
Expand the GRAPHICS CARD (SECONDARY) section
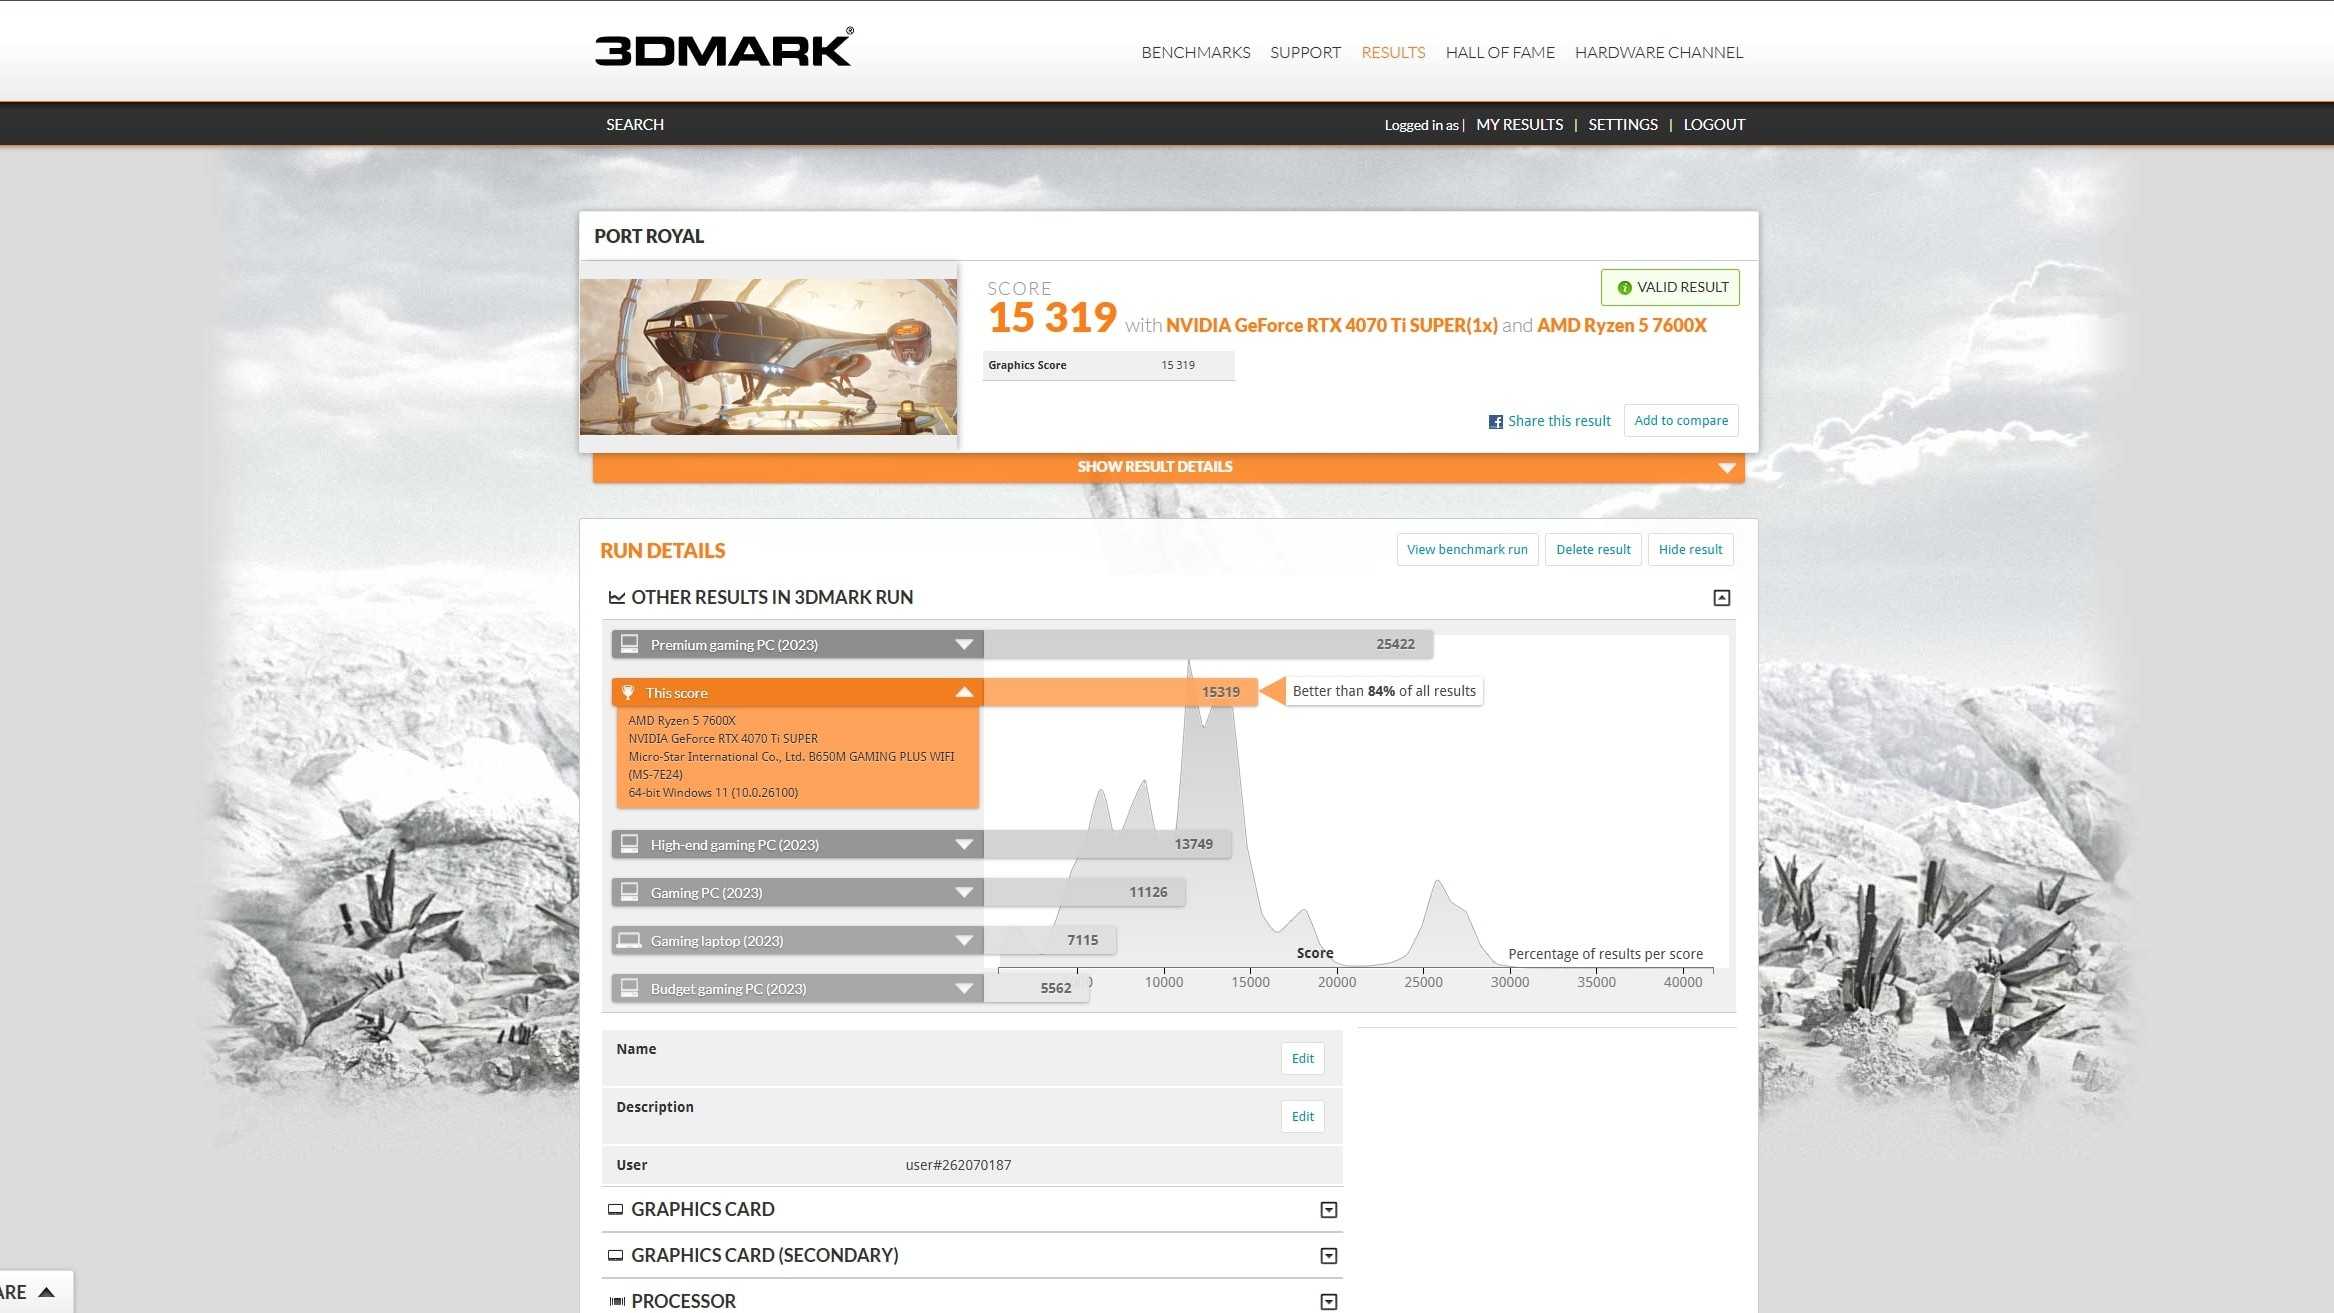1328,1256
